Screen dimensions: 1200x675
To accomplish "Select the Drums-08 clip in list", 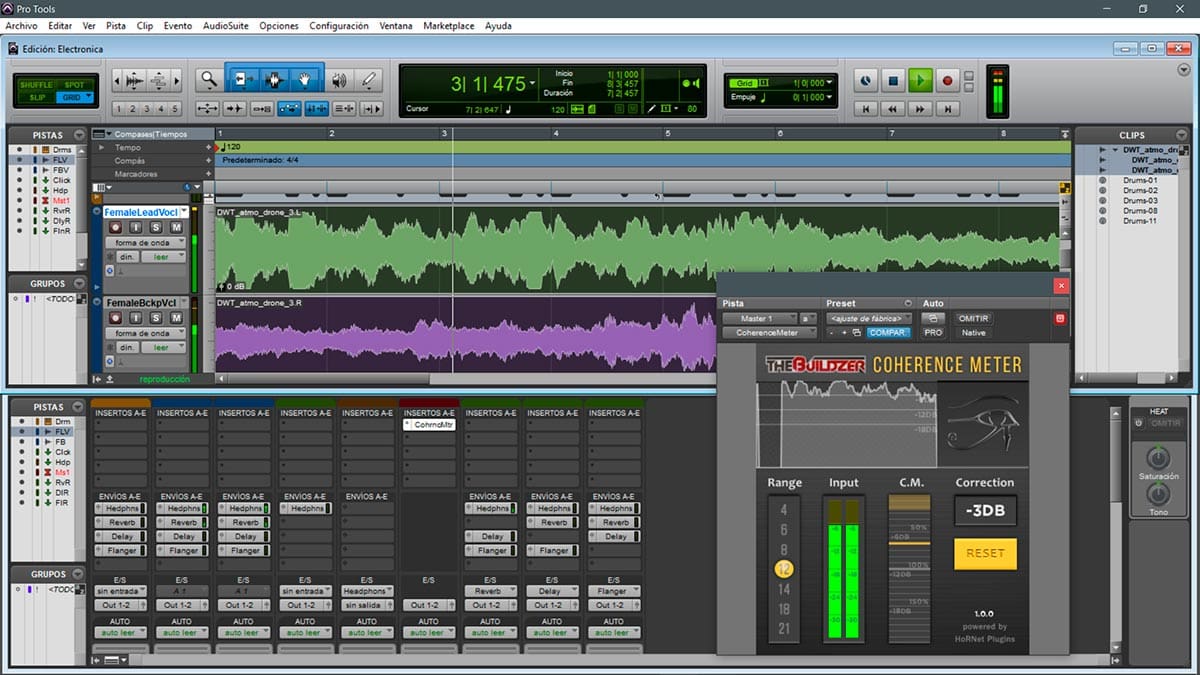I will [x=1140, y=210].
